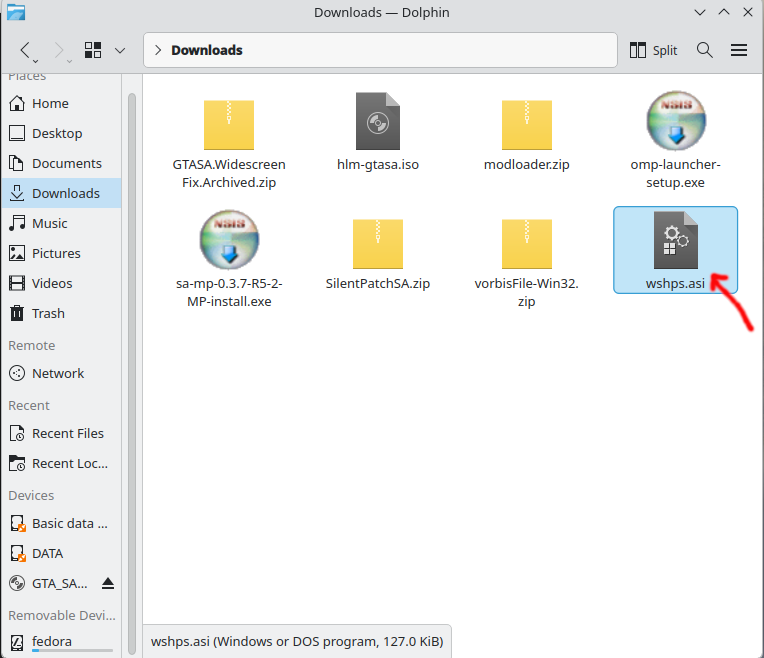Eject the GTA_SA disc
This screenshot has width=764, height=658.
tap(108, 583)
